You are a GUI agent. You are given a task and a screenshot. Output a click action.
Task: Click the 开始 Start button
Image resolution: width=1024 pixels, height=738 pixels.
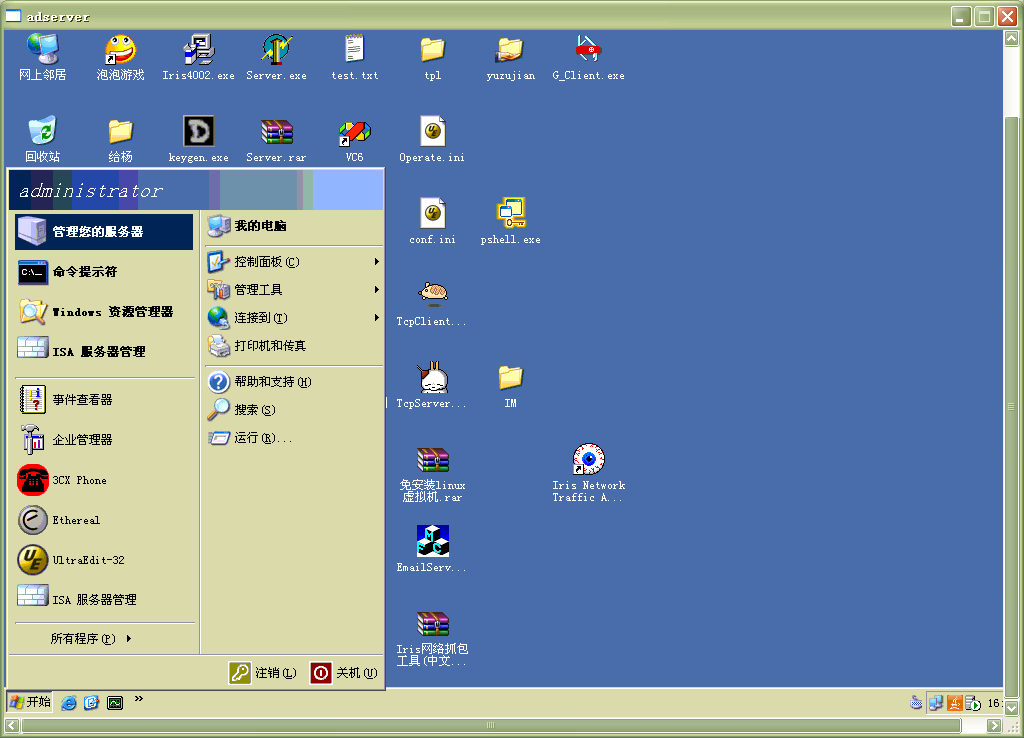coord(30,702)
